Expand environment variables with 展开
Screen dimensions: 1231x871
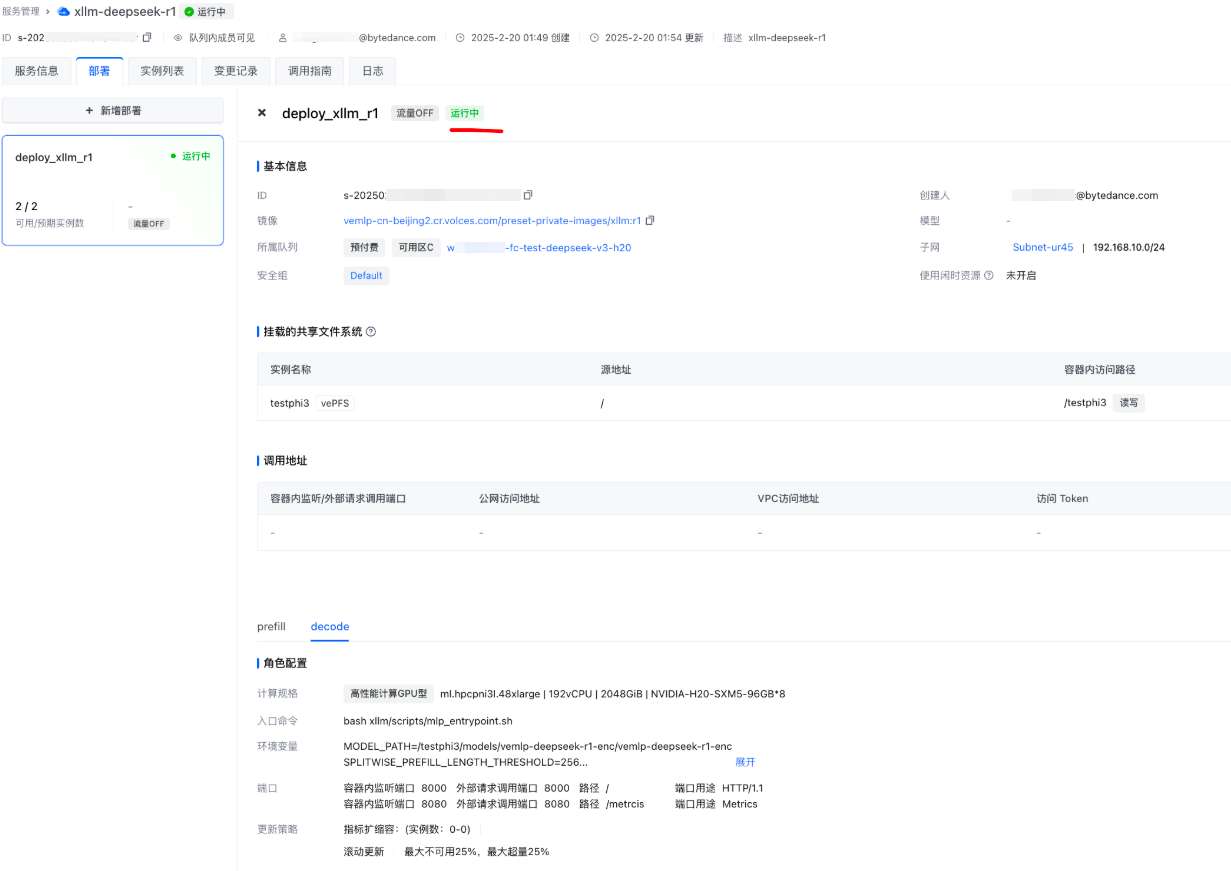[745, 762]
